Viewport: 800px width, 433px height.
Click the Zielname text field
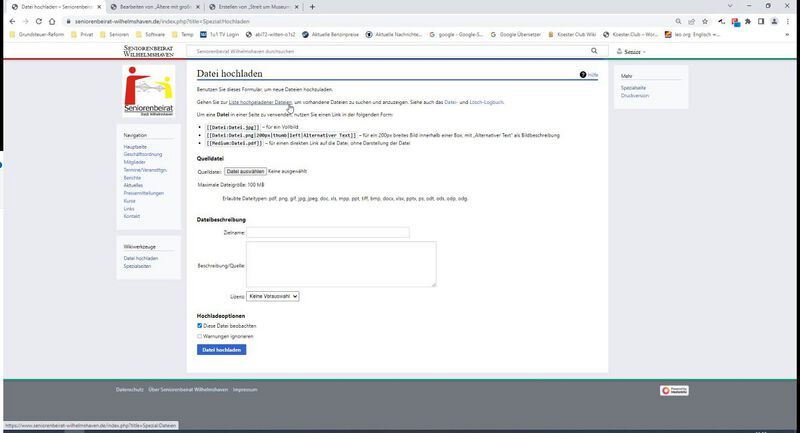[x=327, y=232]
